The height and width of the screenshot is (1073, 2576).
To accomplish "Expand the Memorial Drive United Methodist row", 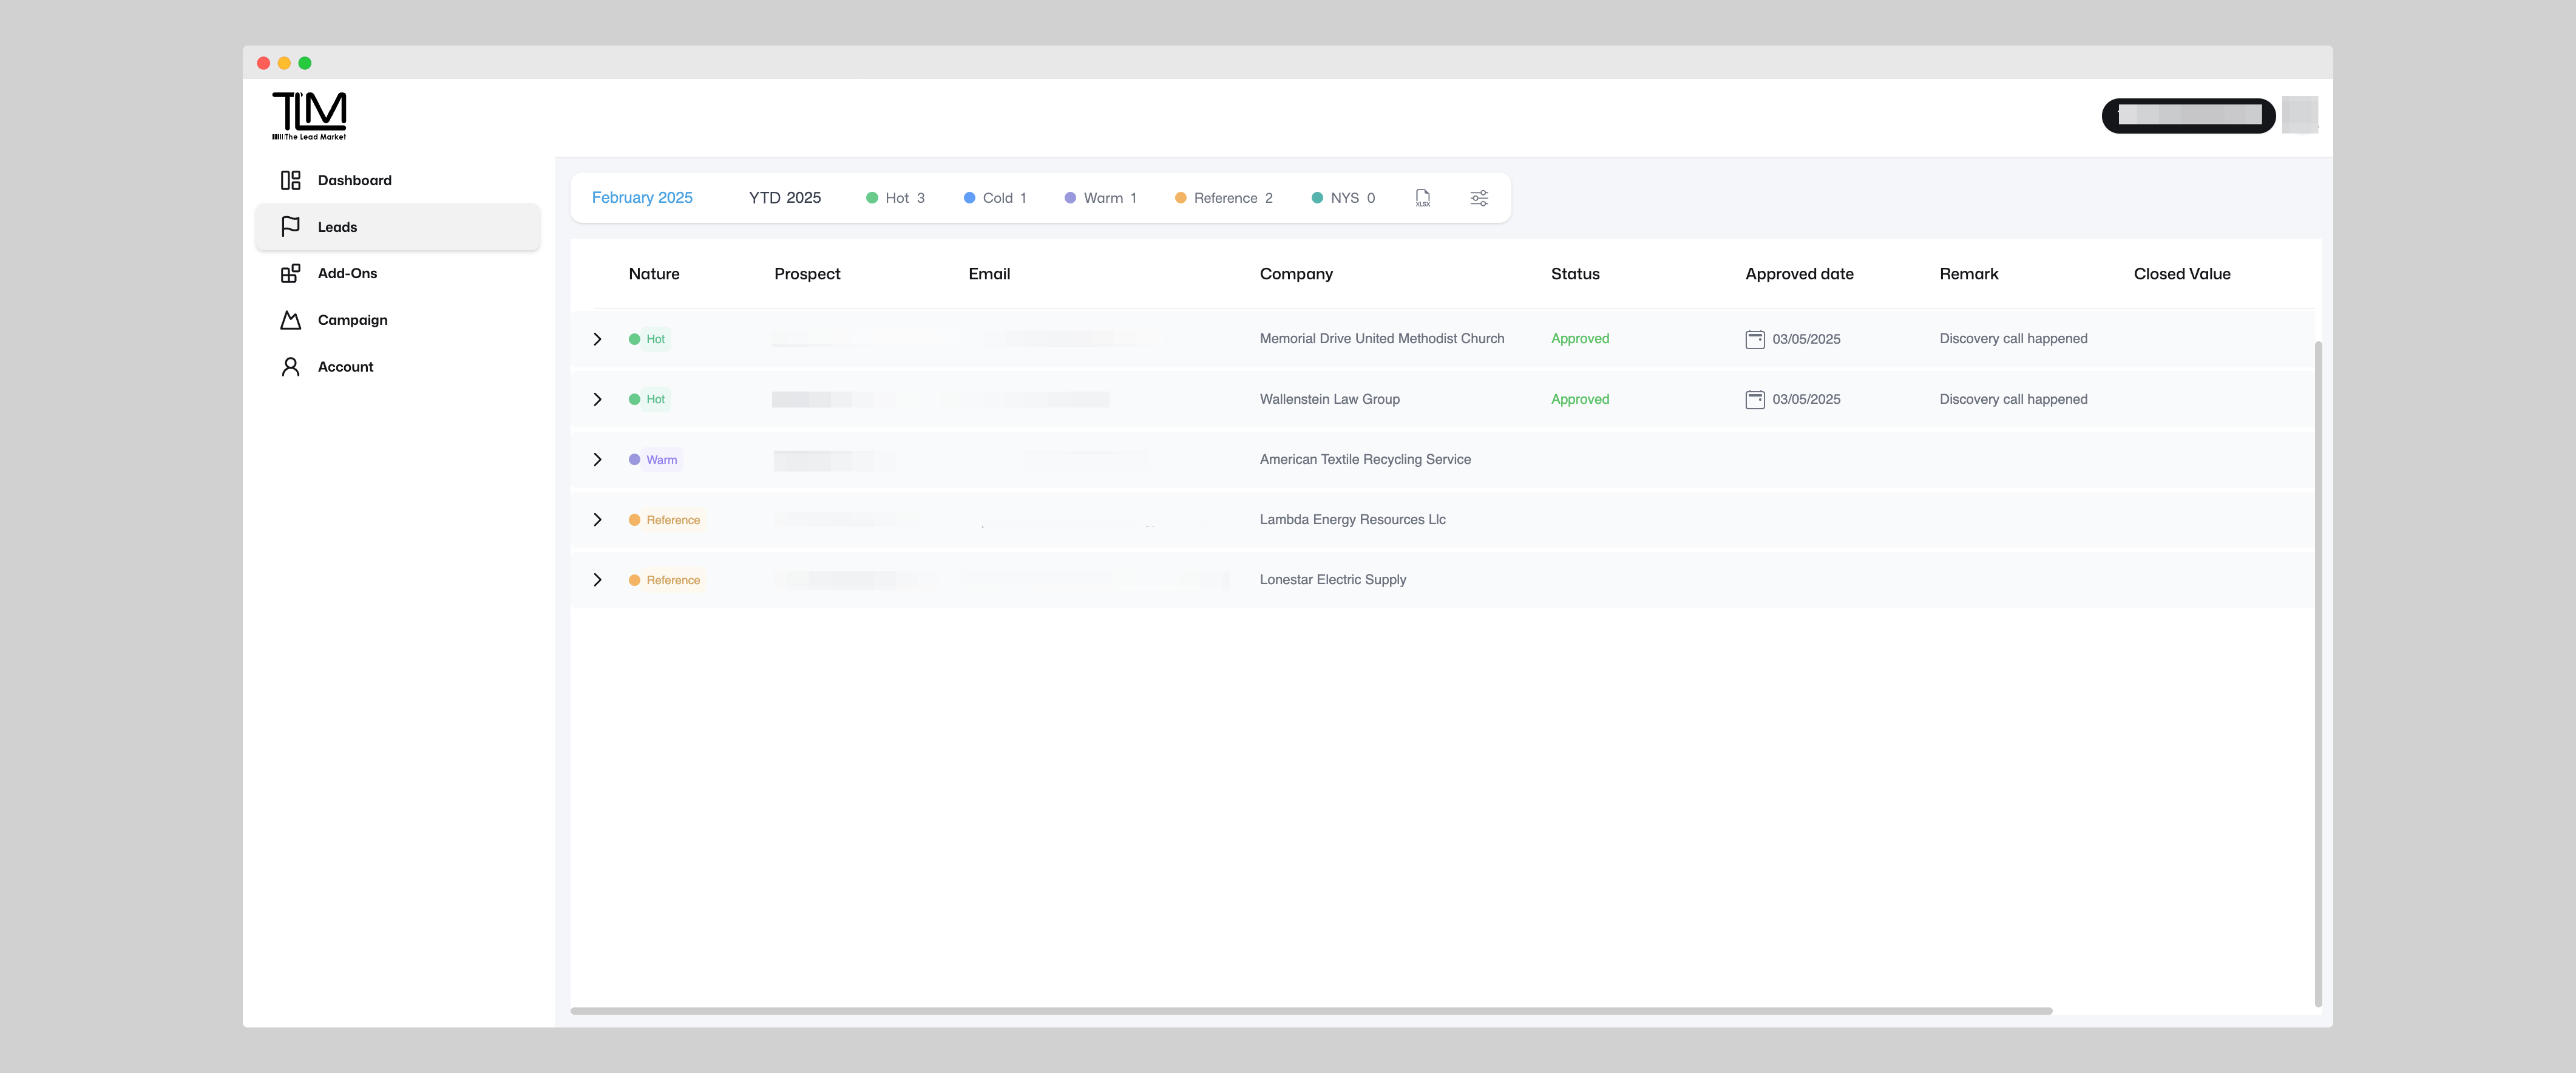I will pos(597,339).
